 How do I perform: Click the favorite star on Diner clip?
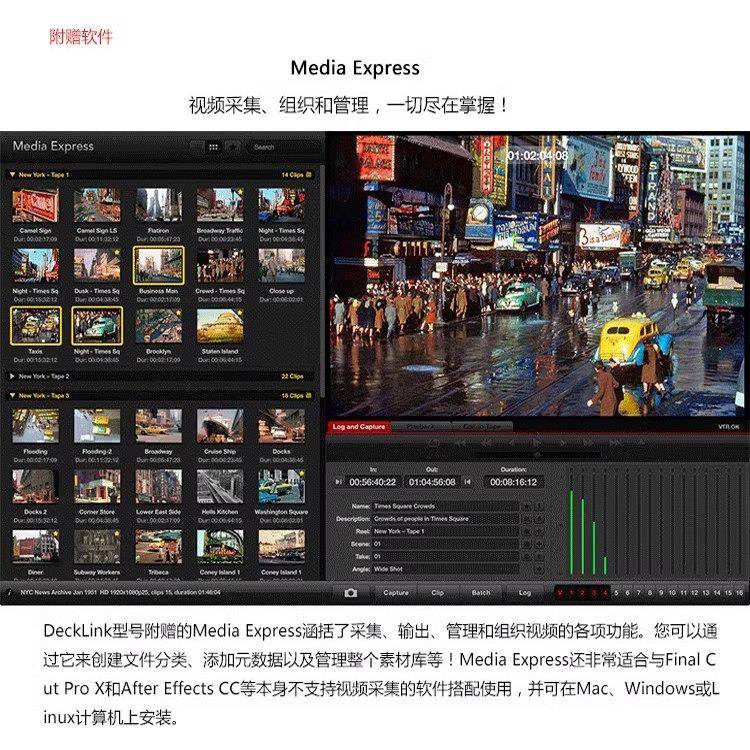click(56, 533)
